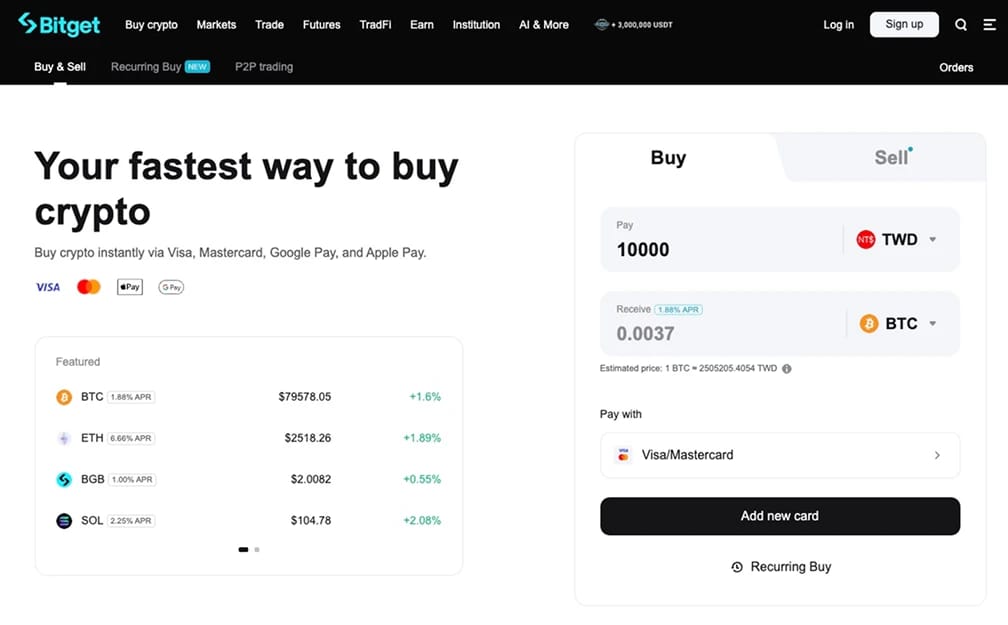The width and height of the screenshot is (1008, 625).
Task: Click the info icon beside estimated price
Action: (x=786, y=369)
